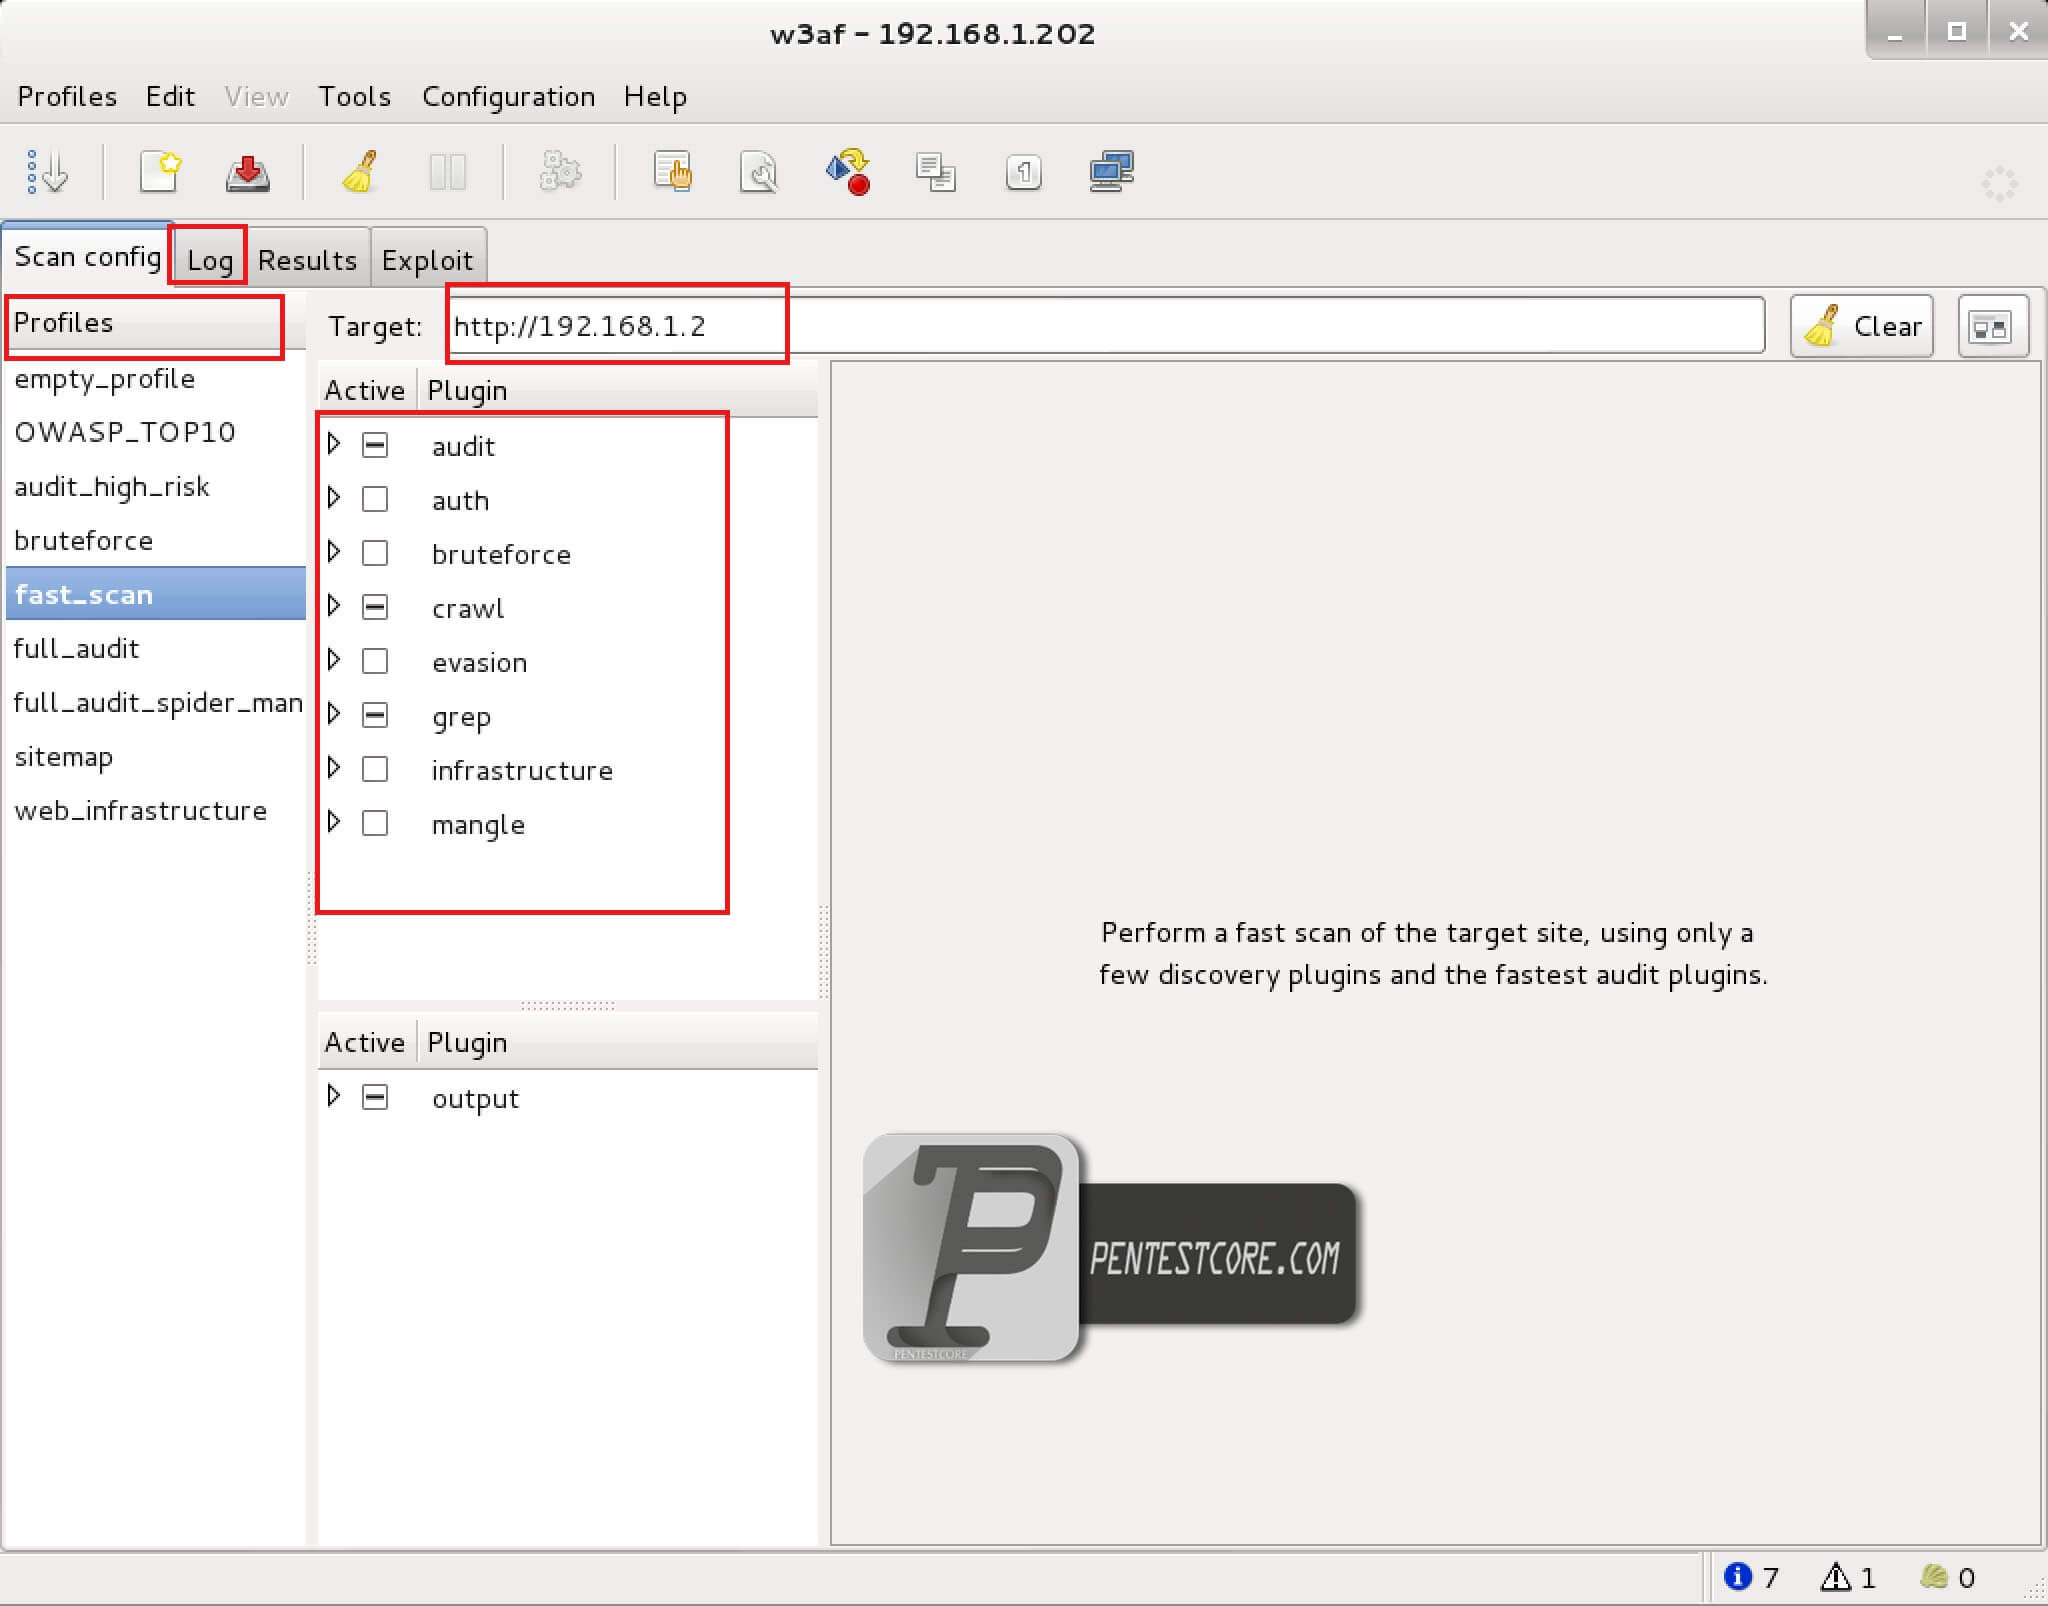Open the Edit menu
Image resolution: width=2048 pixels, height=1606 pixels.
(x=170, y=96)
